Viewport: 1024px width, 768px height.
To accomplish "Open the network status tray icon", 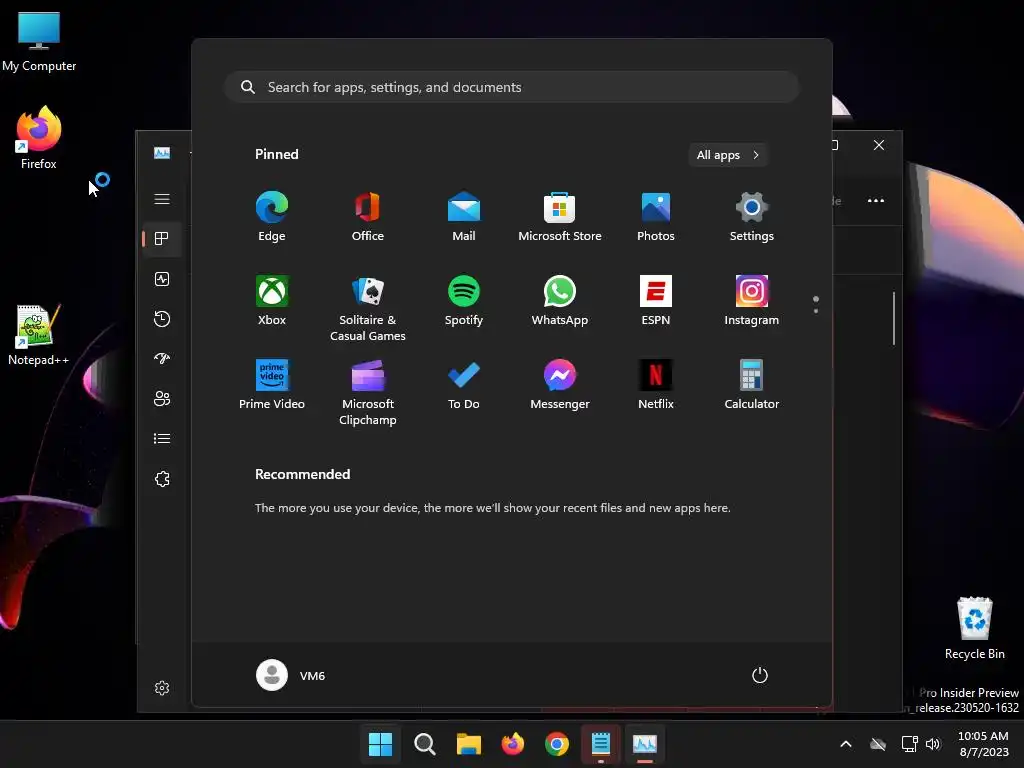I will point(909,744).
